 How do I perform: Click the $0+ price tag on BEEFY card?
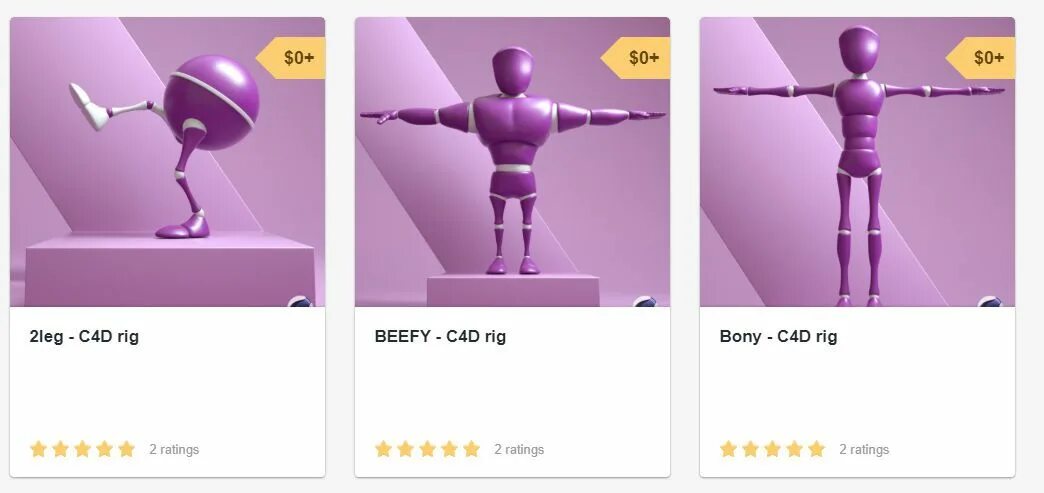click(x=636, y=58)
